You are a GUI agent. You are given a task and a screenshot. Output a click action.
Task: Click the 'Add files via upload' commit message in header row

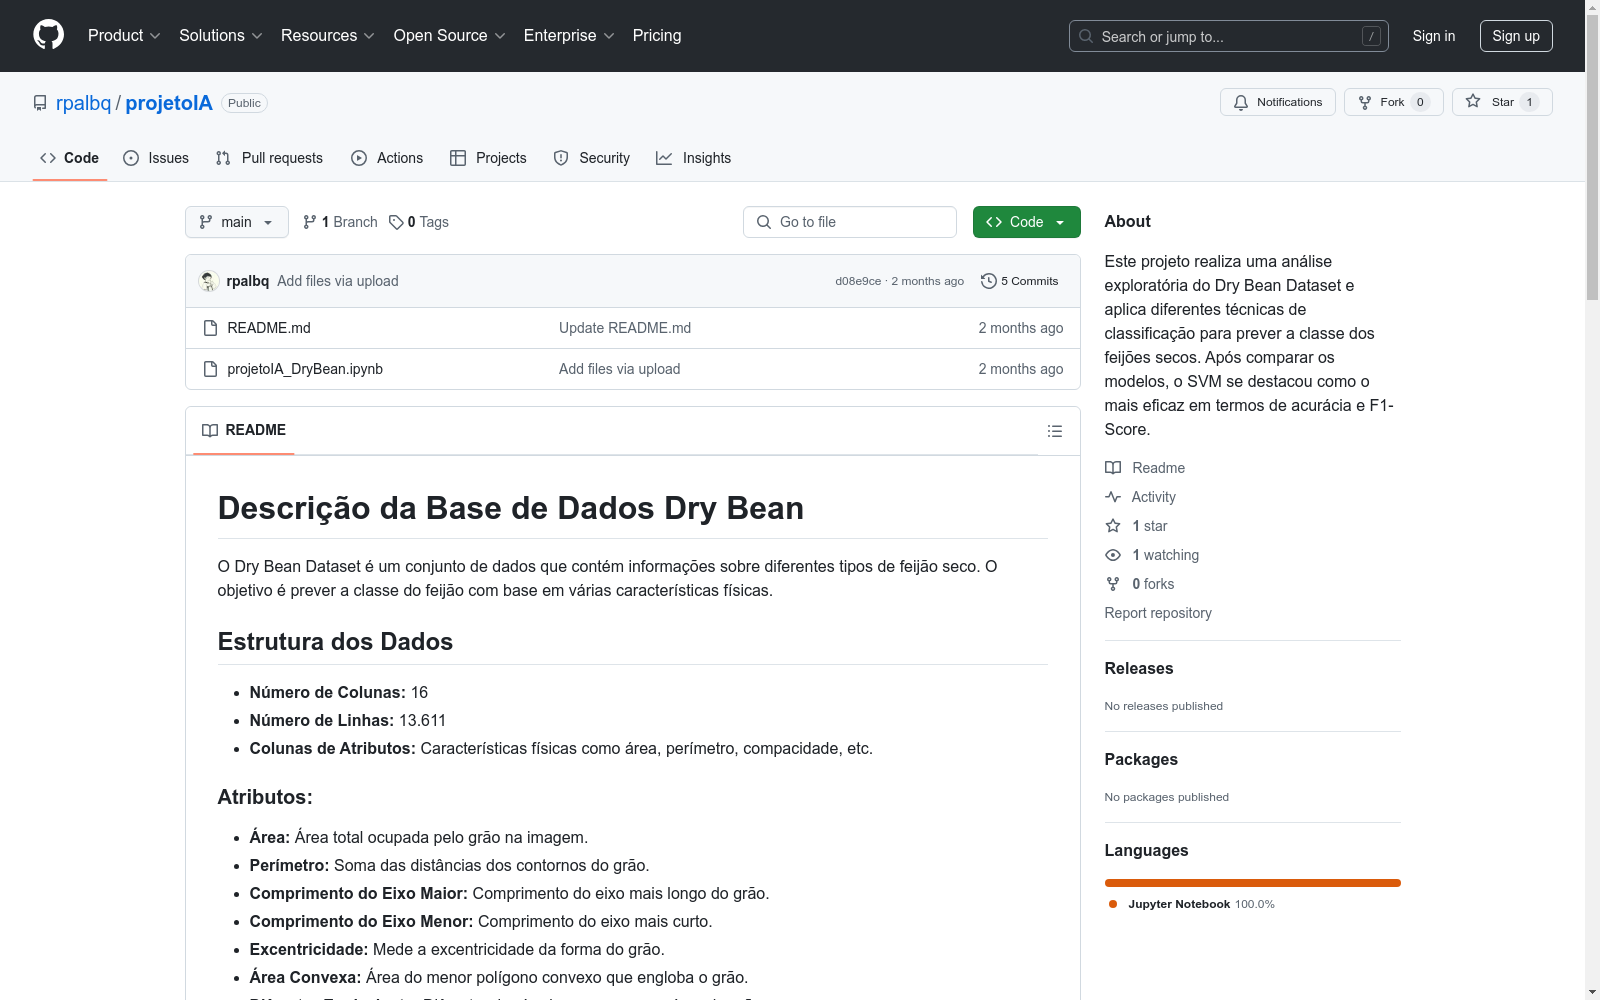[338, 281]
